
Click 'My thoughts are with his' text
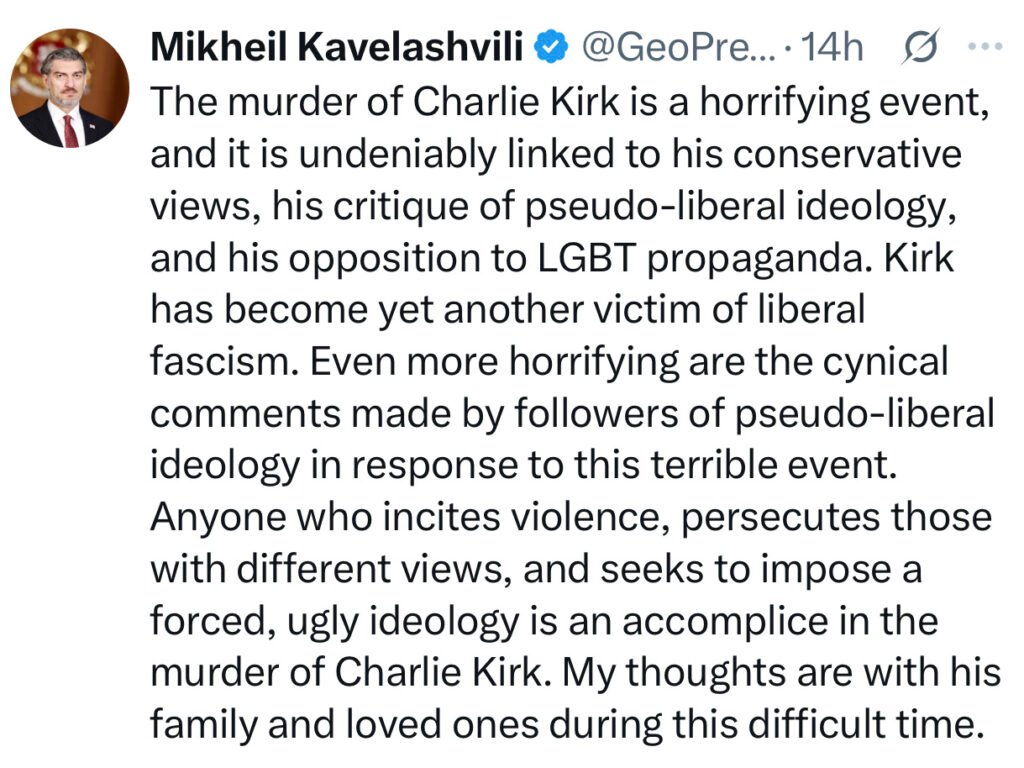[781, 672]
